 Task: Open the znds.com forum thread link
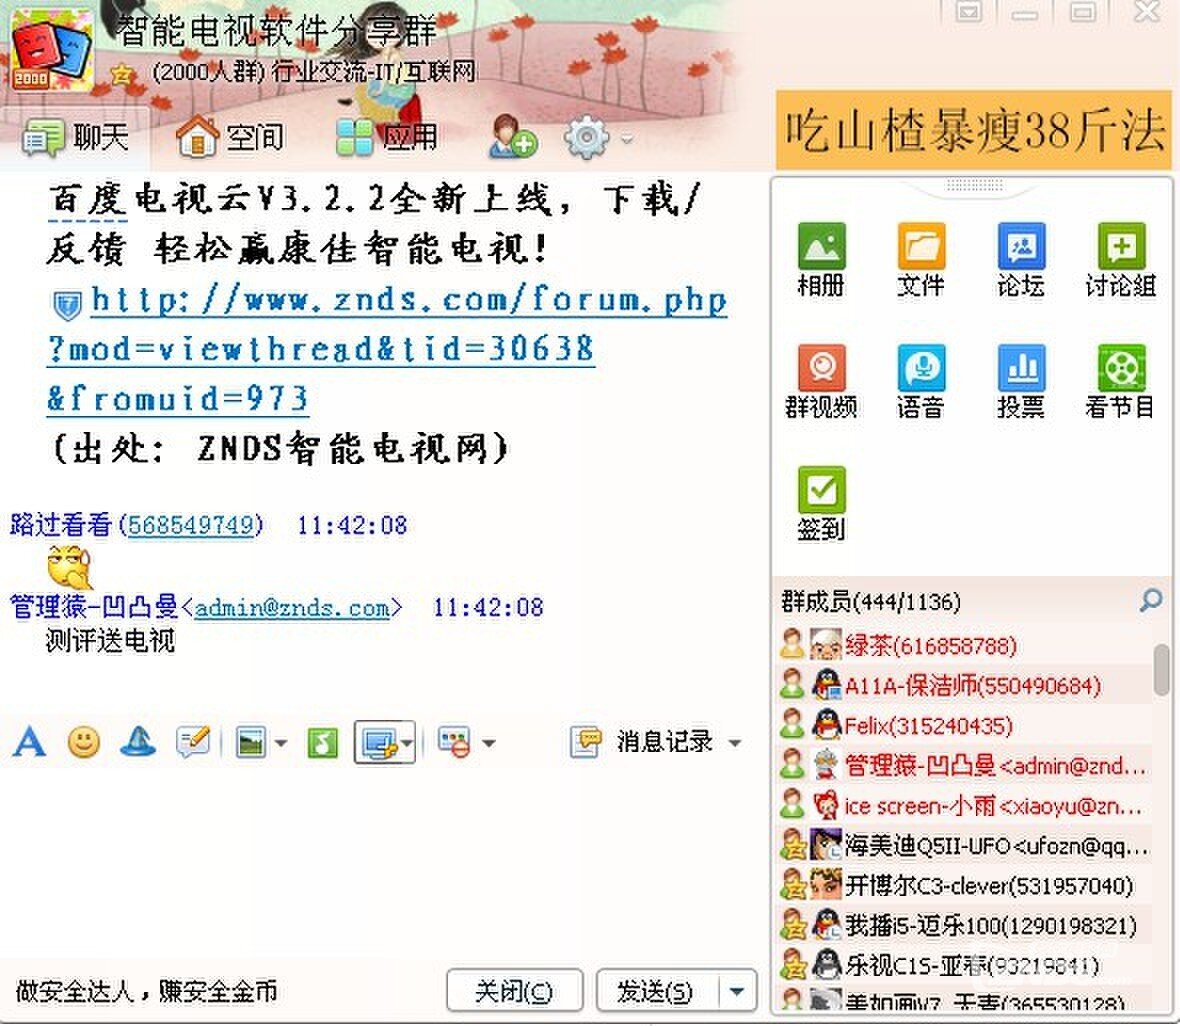[388, 349]
